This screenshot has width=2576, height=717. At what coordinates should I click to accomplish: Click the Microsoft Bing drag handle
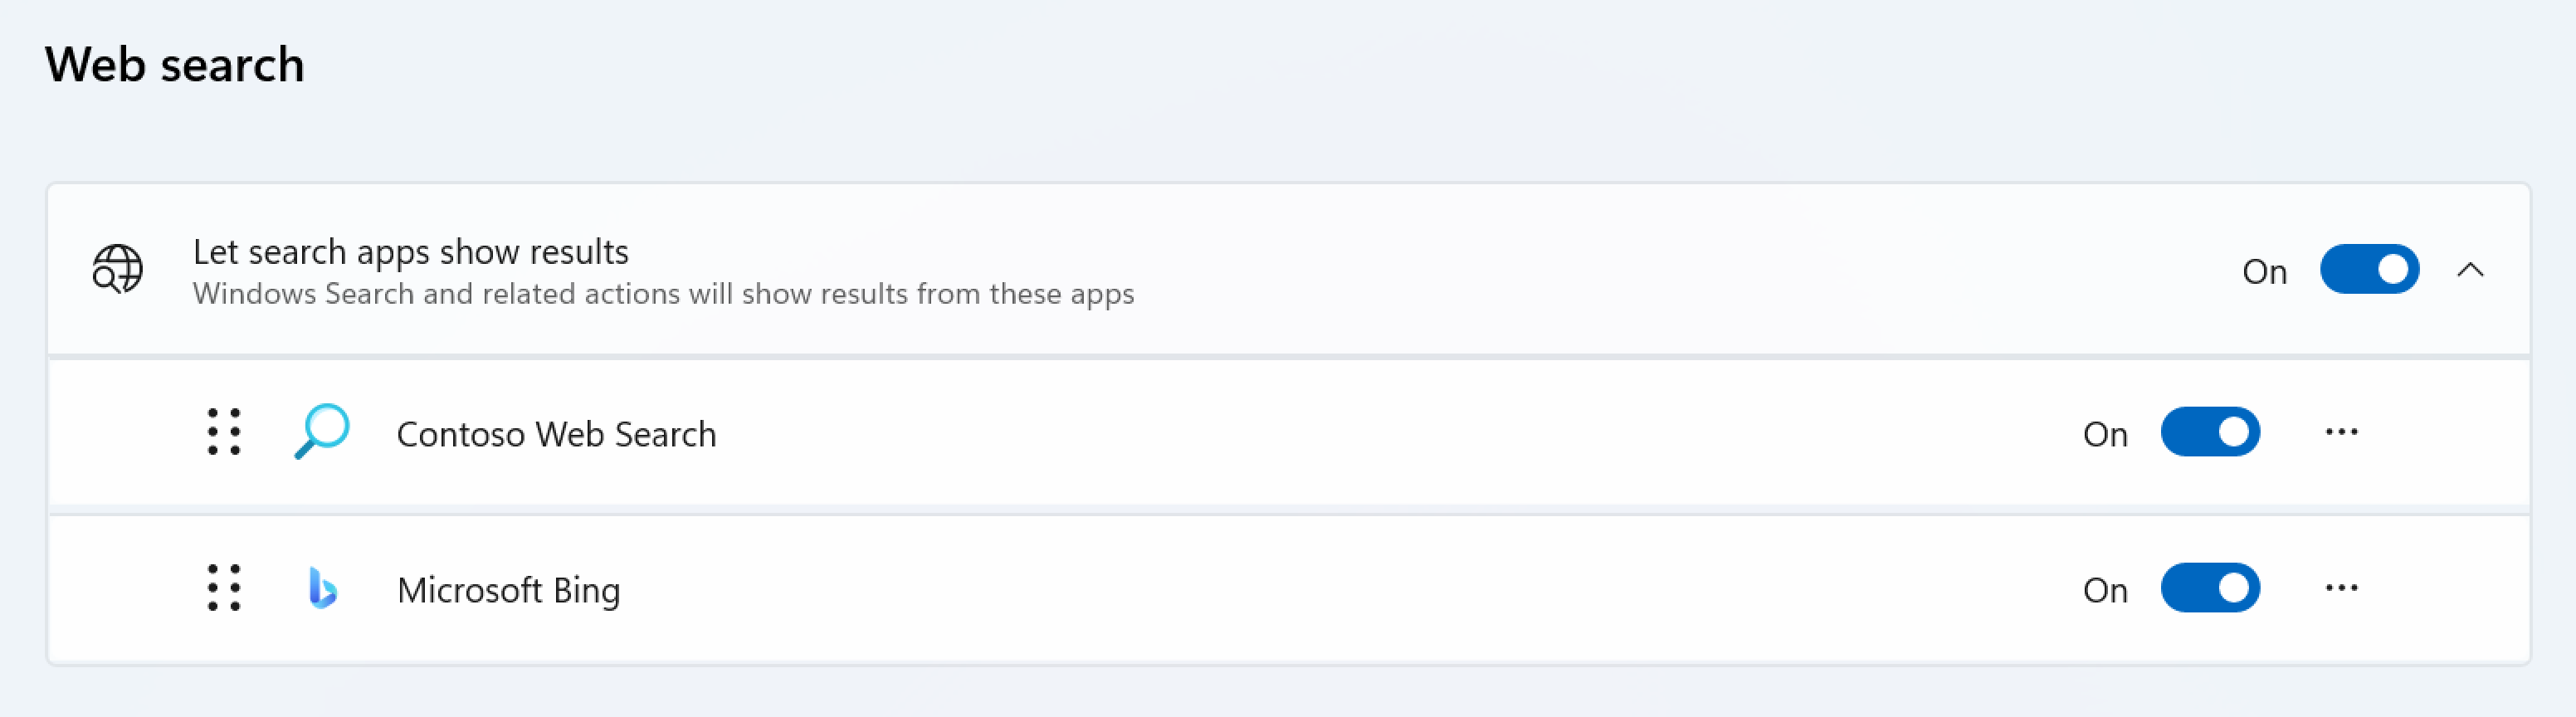pyautogui.click(x=224, y=588)
